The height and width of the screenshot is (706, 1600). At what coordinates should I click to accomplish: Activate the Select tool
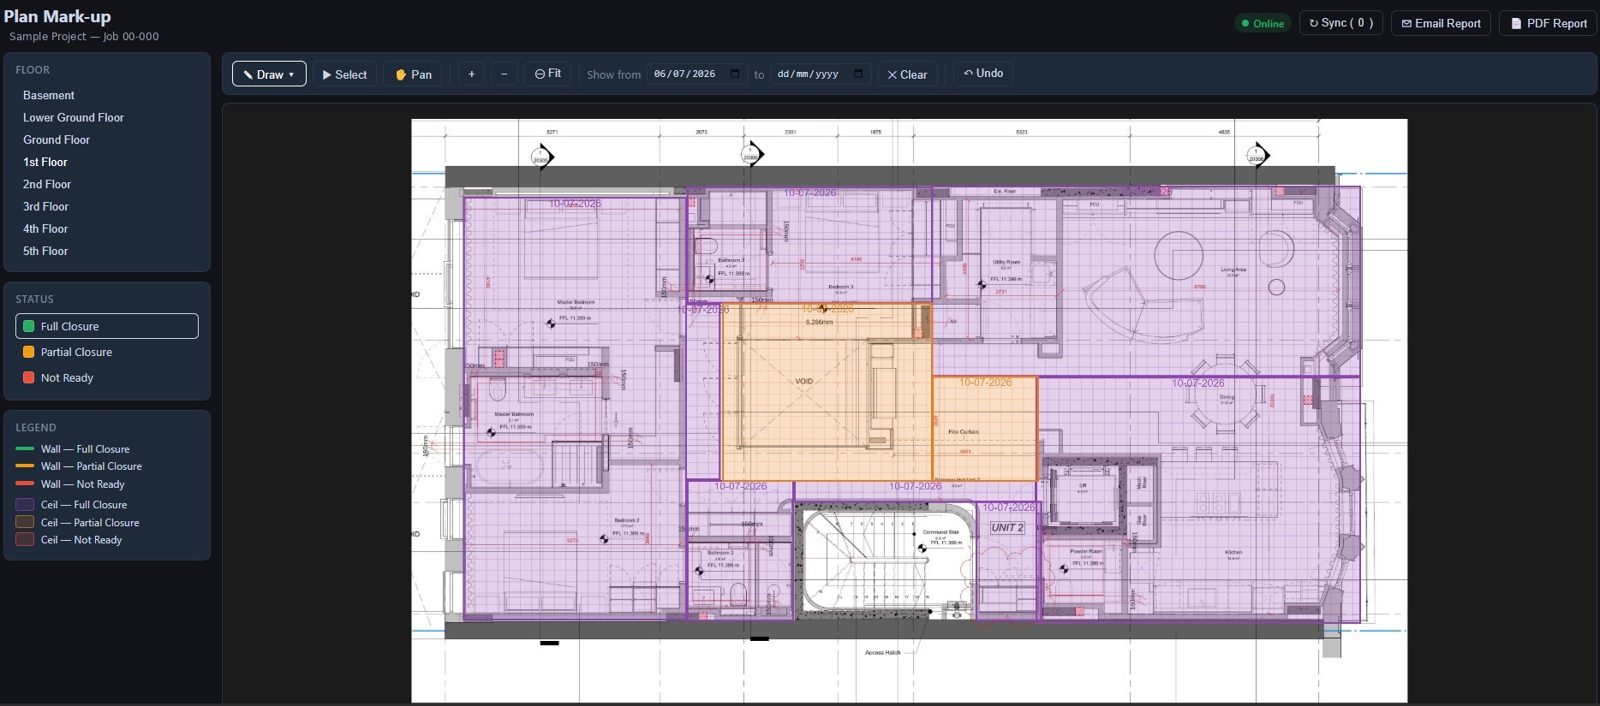pos(344,74)
